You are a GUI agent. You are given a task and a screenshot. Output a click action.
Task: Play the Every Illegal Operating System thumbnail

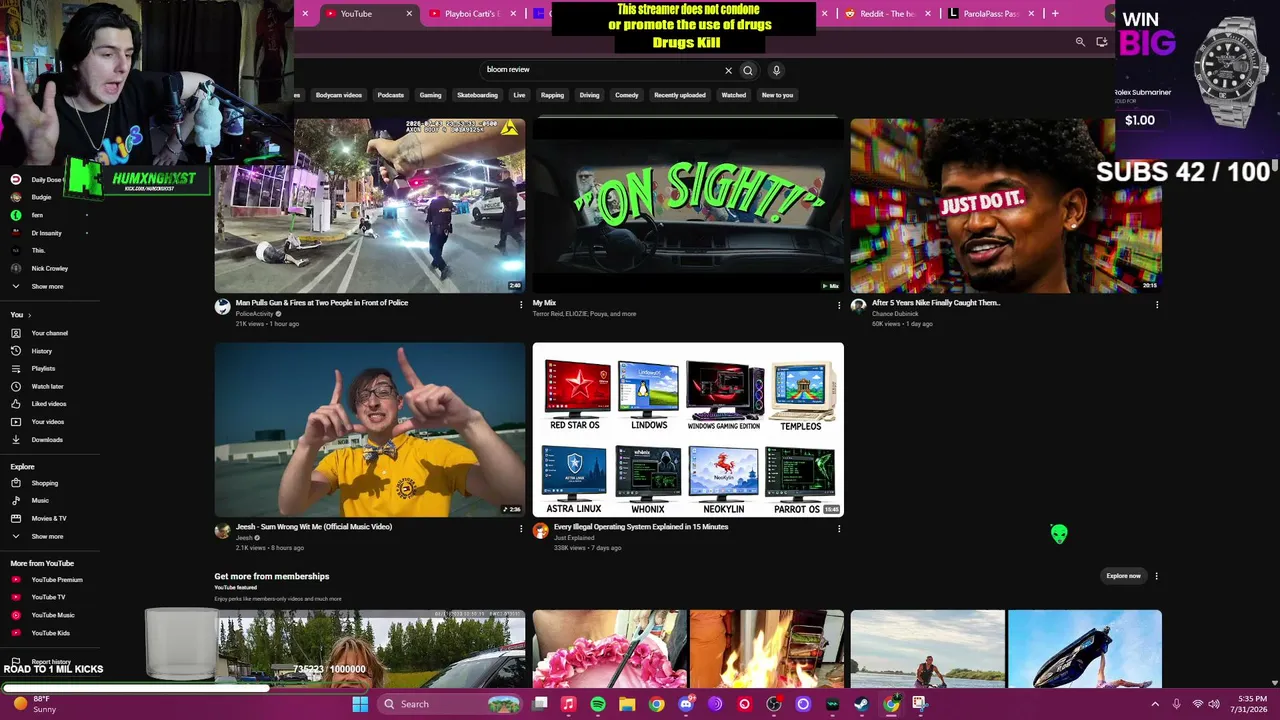[x=688, y=430]
